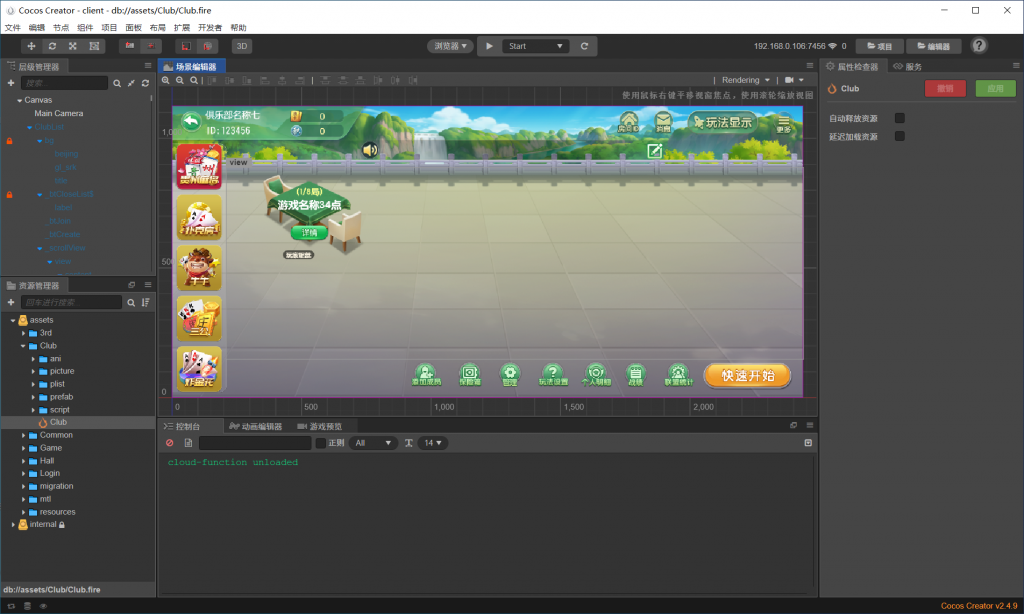
Task: Click the help question mark icon
Action: click(x=979, y=46)
